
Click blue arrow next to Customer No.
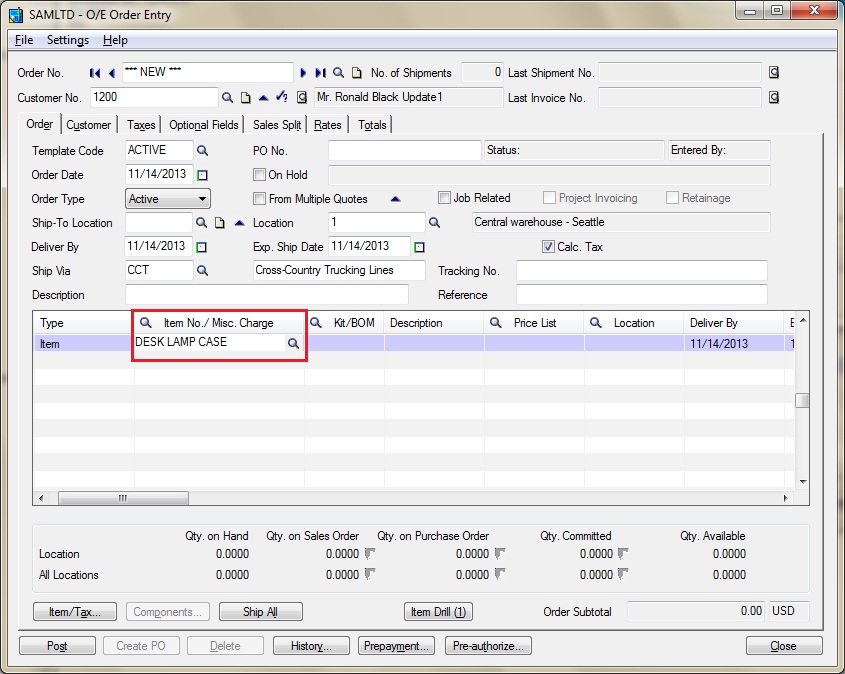pyautogui.click(x=263, y=98)
